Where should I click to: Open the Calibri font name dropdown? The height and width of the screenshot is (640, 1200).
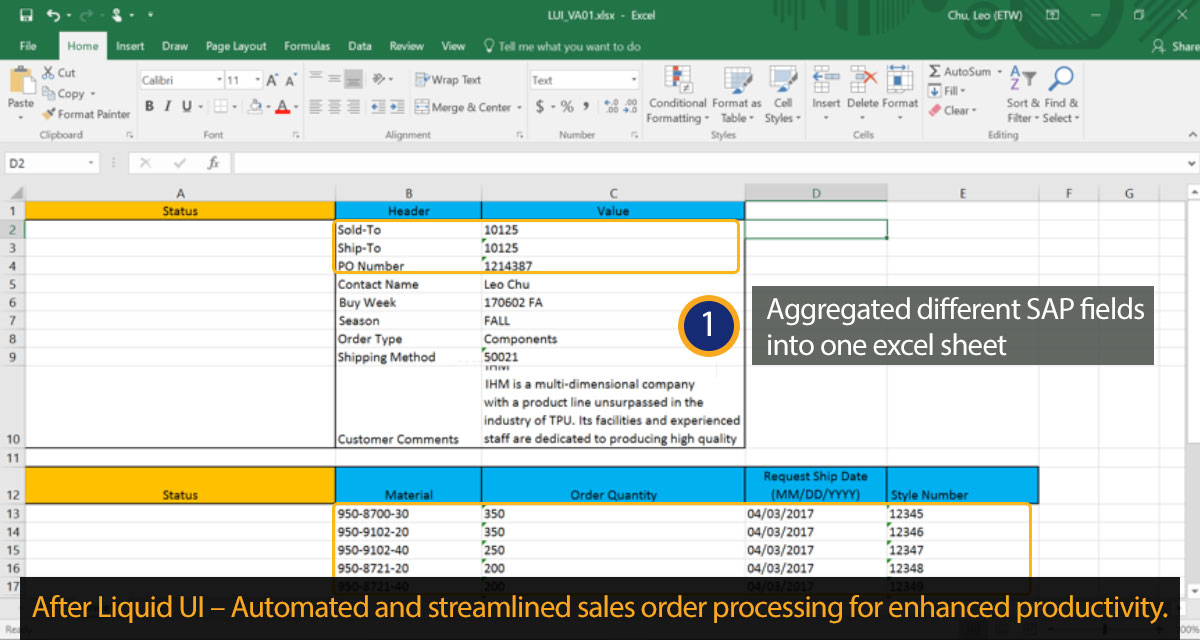[x=219, y=80]
